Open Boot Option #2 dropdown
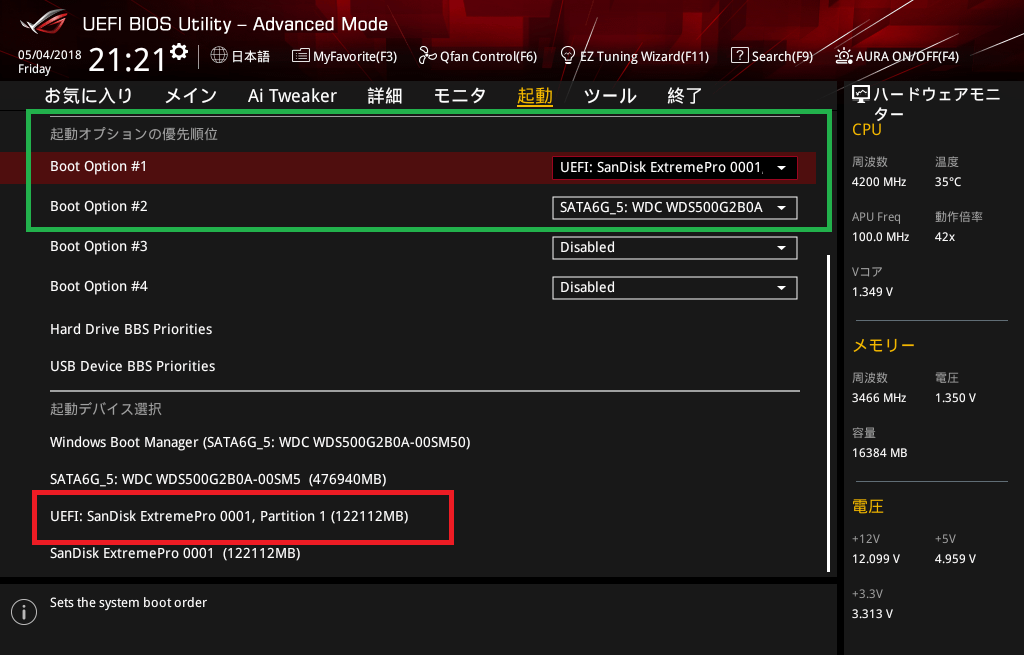 (x=675, y=208)
